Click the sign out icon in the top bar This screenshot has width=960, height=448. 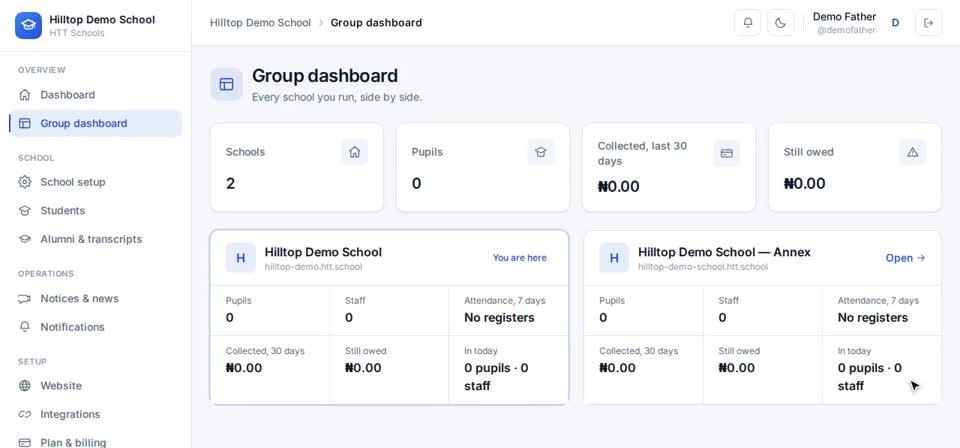click(928, 23)
